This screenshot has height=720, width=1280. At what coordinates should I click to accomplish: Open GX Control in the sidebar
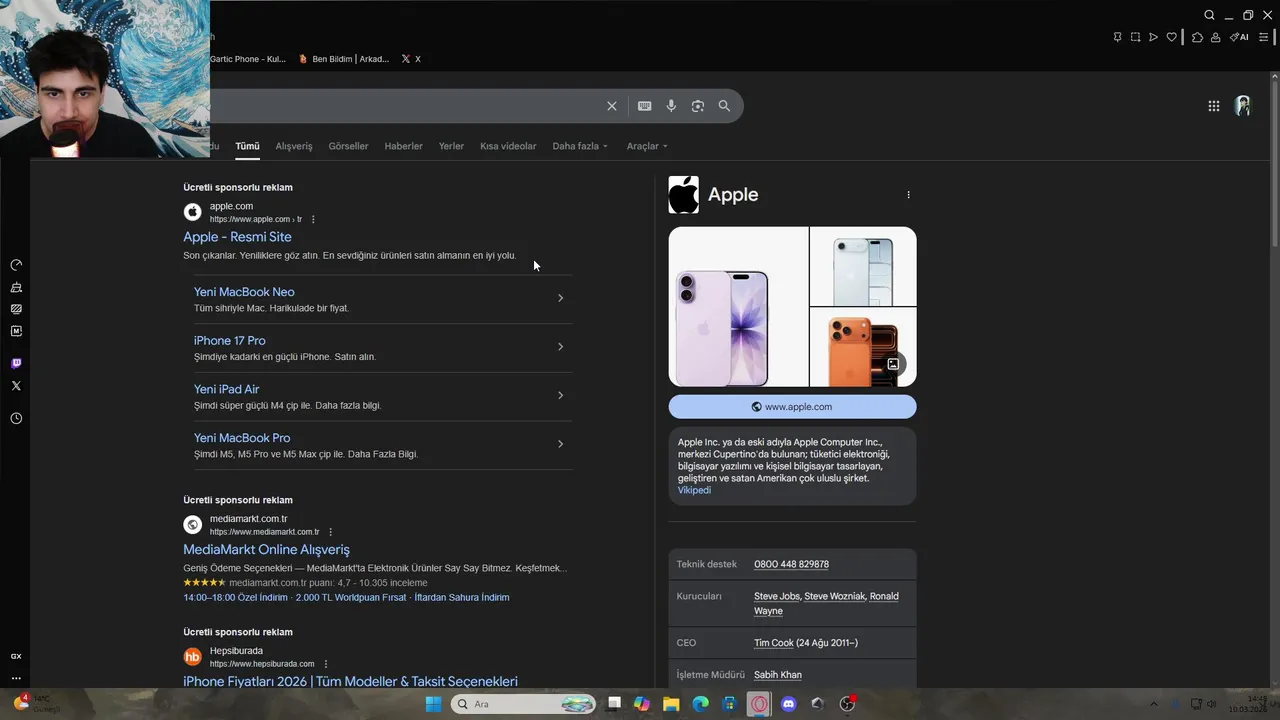[16, 265]
